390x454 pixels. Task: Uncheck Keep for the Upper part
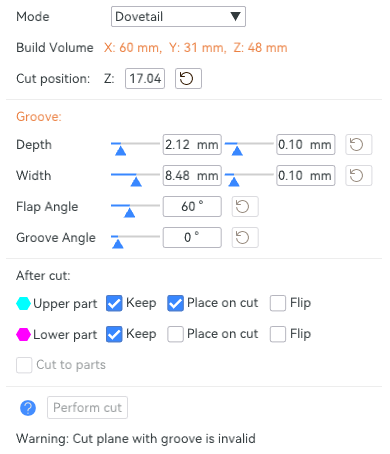click(x=114, y=303)
